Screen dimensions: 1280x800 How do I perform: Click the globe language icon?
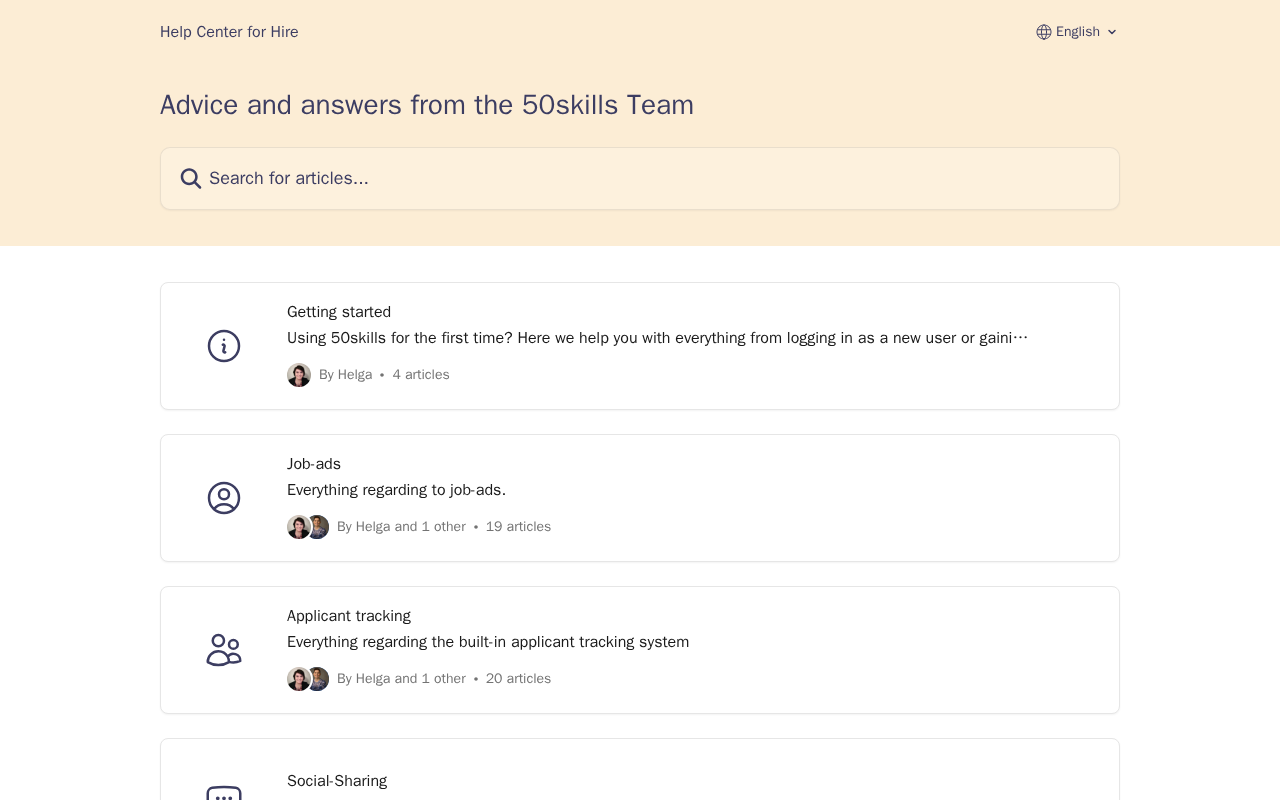coord(1044,32)
